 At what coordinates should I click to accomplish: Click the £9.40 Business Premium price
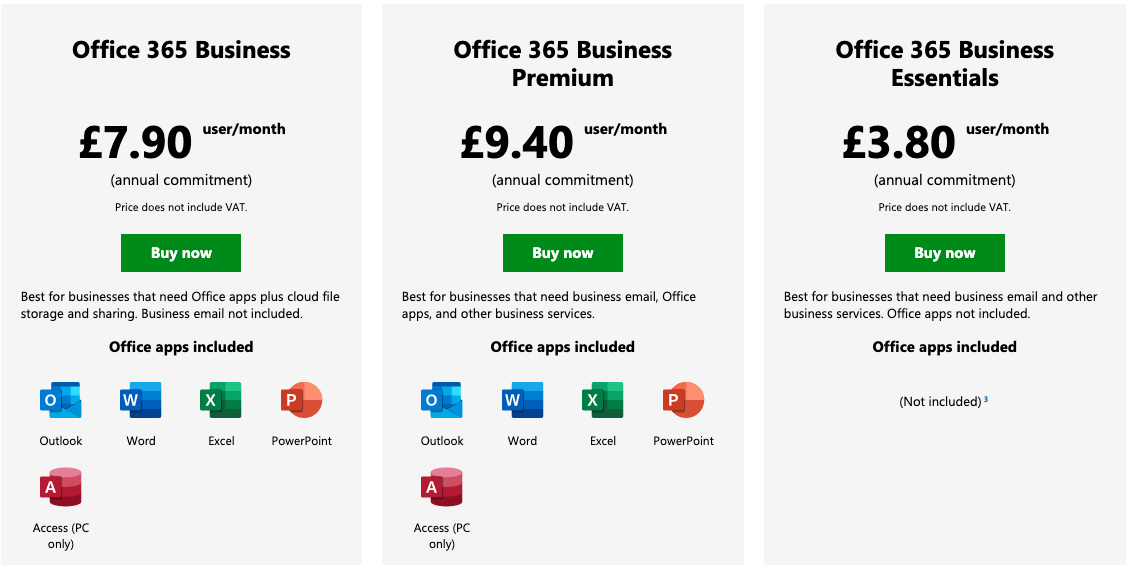click(517, 142)
